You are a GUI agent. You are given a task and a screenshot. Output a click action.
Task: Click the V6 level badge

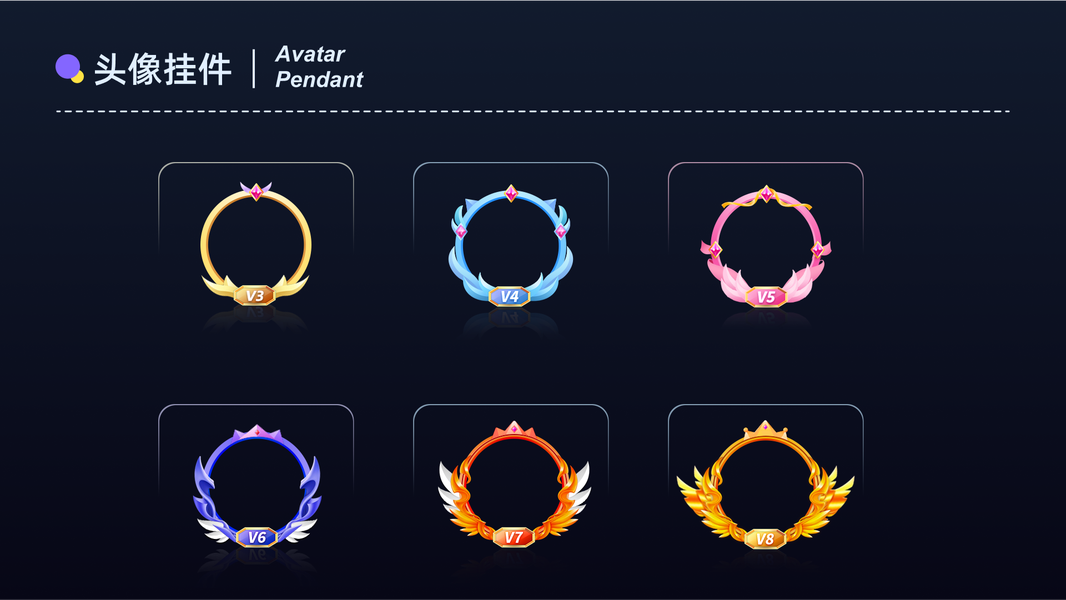[x=256, y=537]
